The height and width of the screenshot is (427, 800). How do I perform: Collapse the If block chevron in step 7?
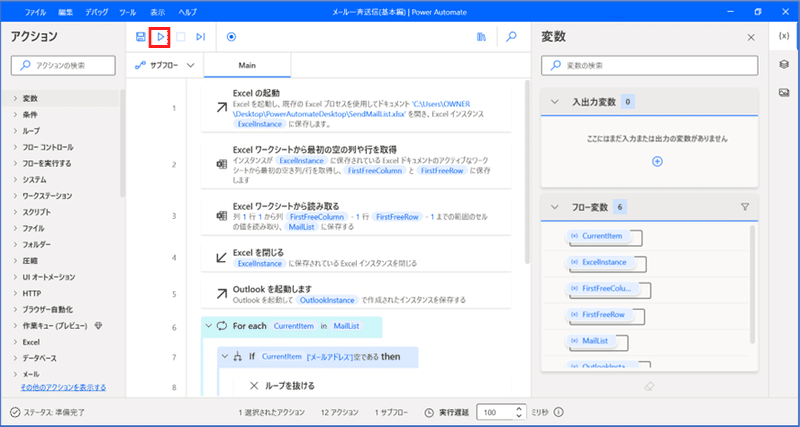[x=224, y=357]
